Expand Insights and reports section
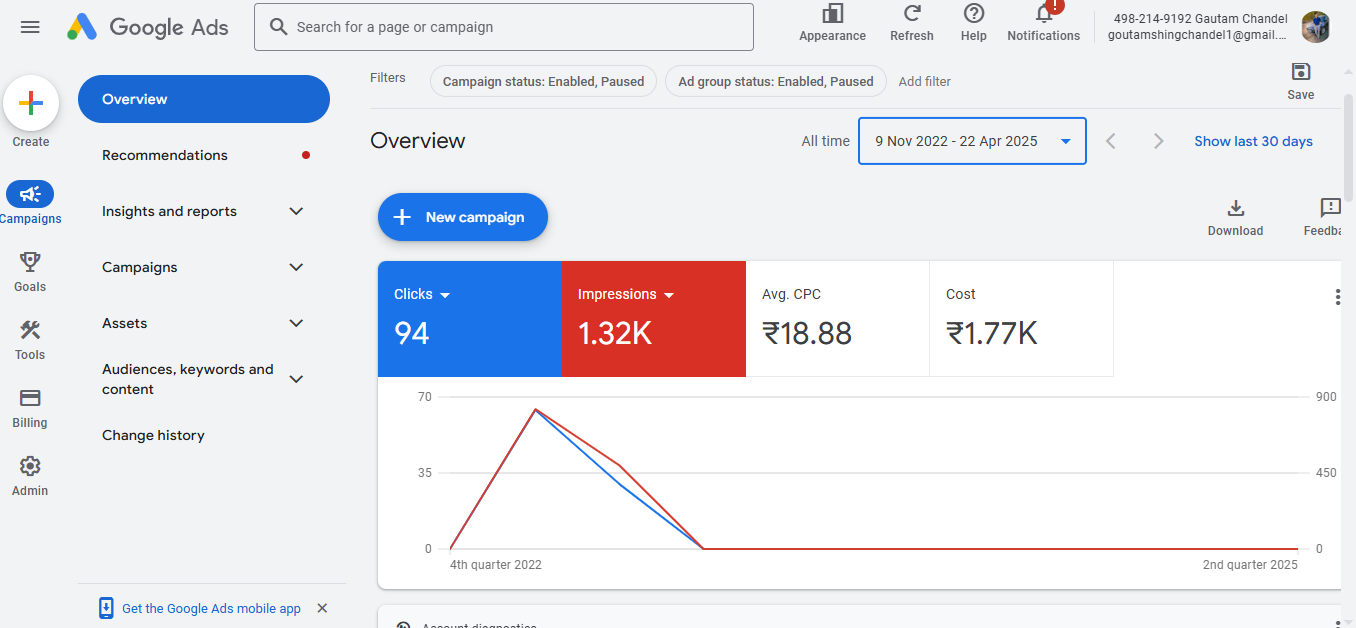Viewport: 1356px width, 628px height. pyautogui.click(x=296, y=211)
